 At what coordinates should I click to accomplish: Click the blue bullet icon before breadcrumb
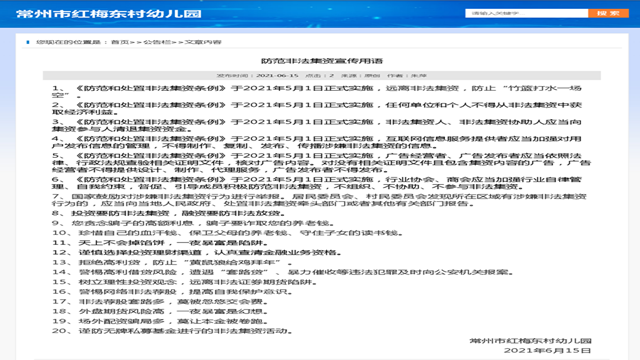click(28, 42)
